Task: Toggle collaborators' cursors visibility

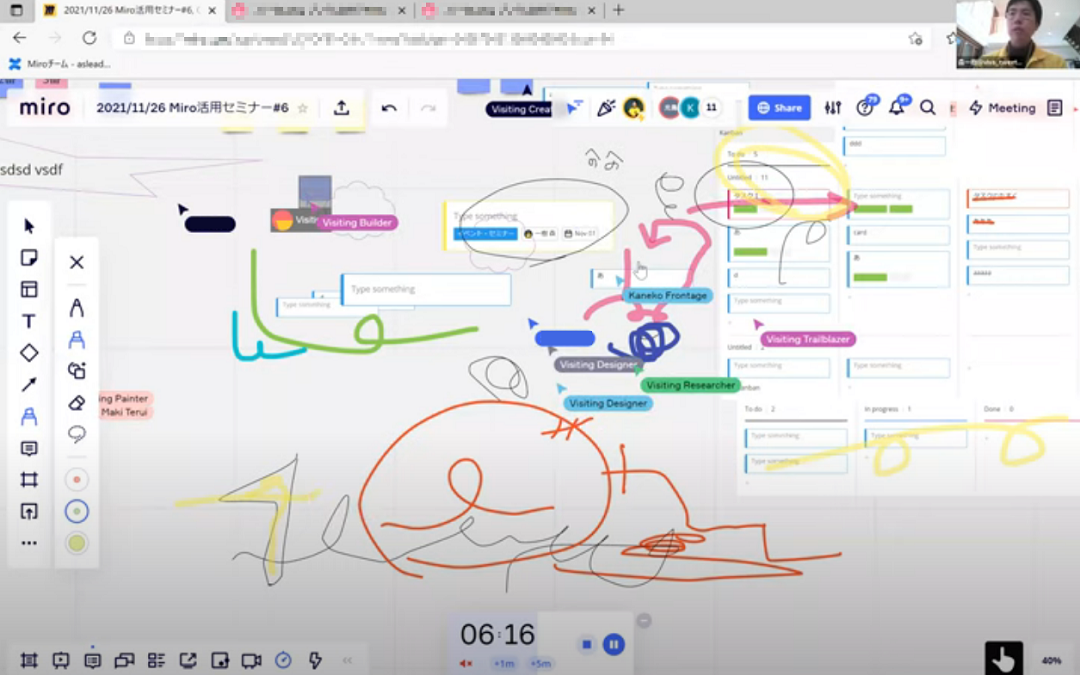Action: tap(574, 107)
